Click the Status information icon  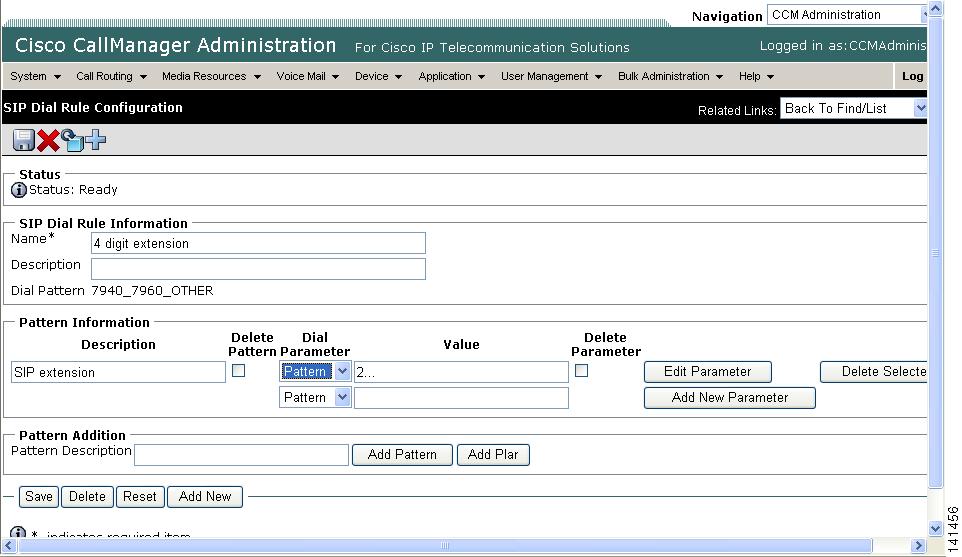18,190
